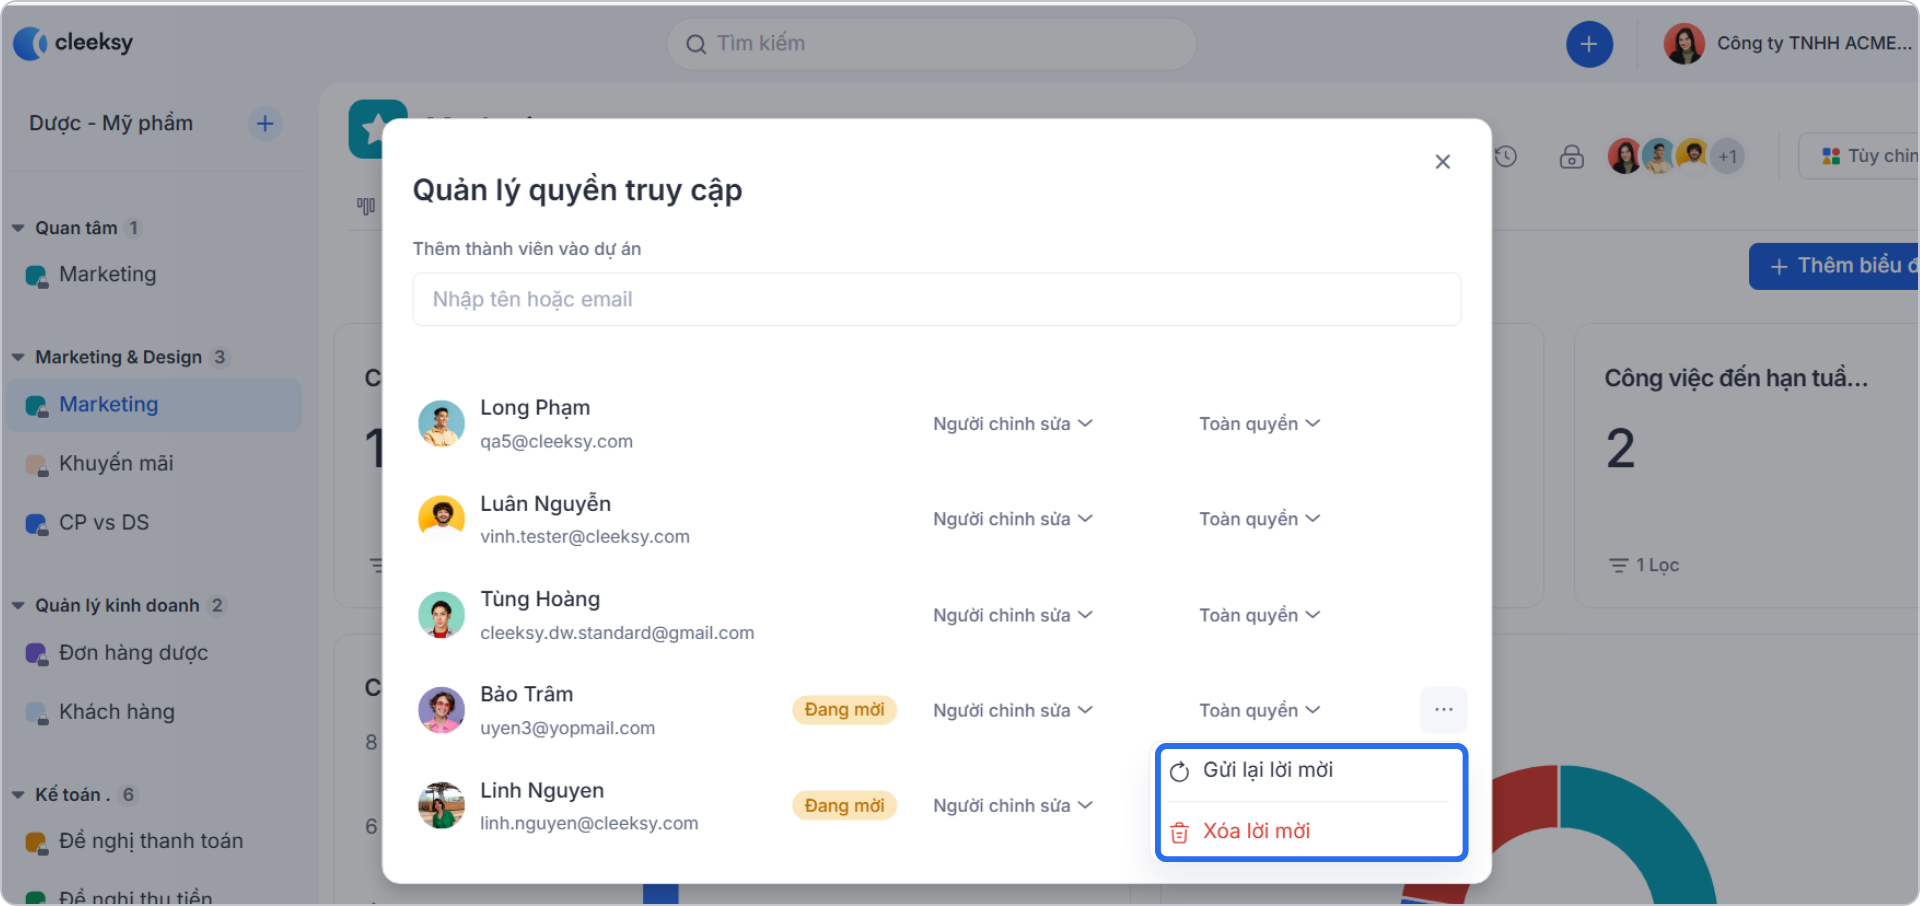Click Đang mời badge for Bảo Trâm
Image resolution: width=1920 pixels, height=906 pixels.
click(x=845, y=710)
